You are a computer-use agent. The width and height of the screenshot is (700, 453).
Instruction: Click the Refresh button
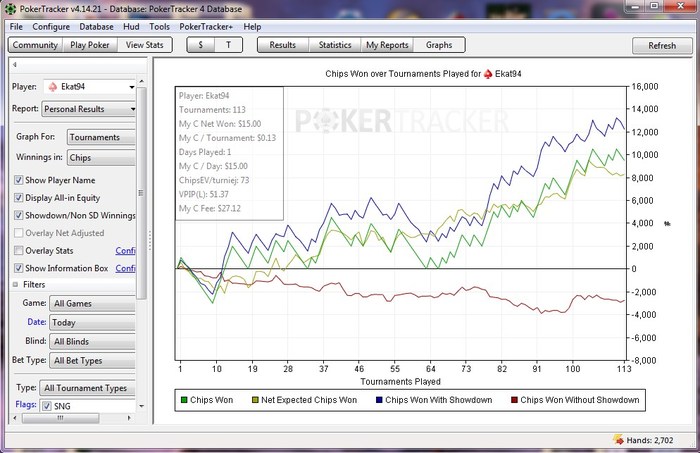[x=662, y=46]
